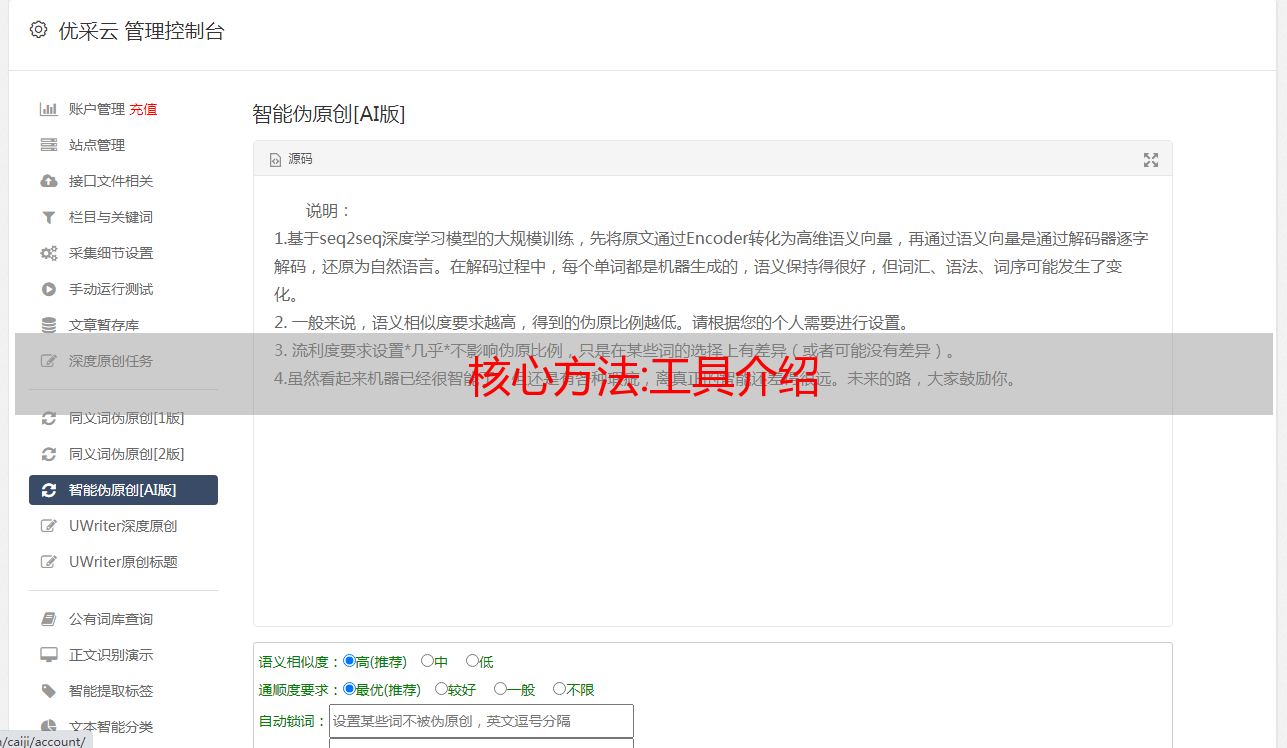Click the 通顺度要求 label
This screenshot has height=748, width=1287.
(300, 690)
